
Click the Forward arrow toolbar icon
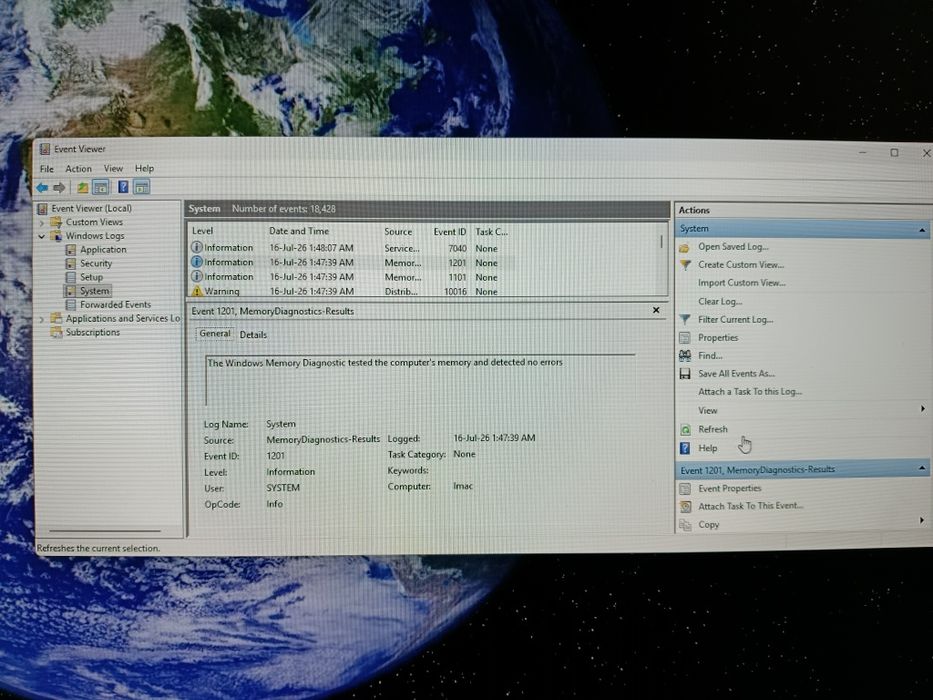(x=59, y=188)
